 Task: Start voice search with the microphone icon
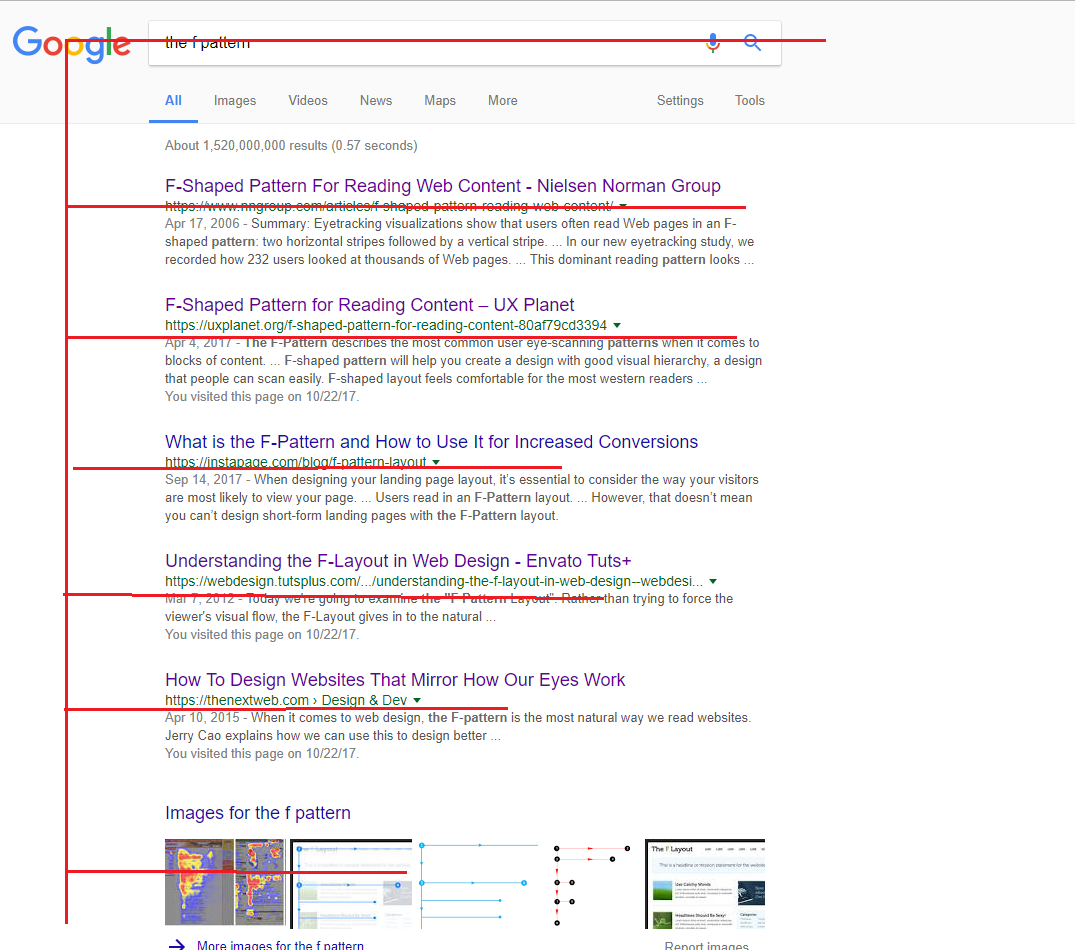[713, 42]
